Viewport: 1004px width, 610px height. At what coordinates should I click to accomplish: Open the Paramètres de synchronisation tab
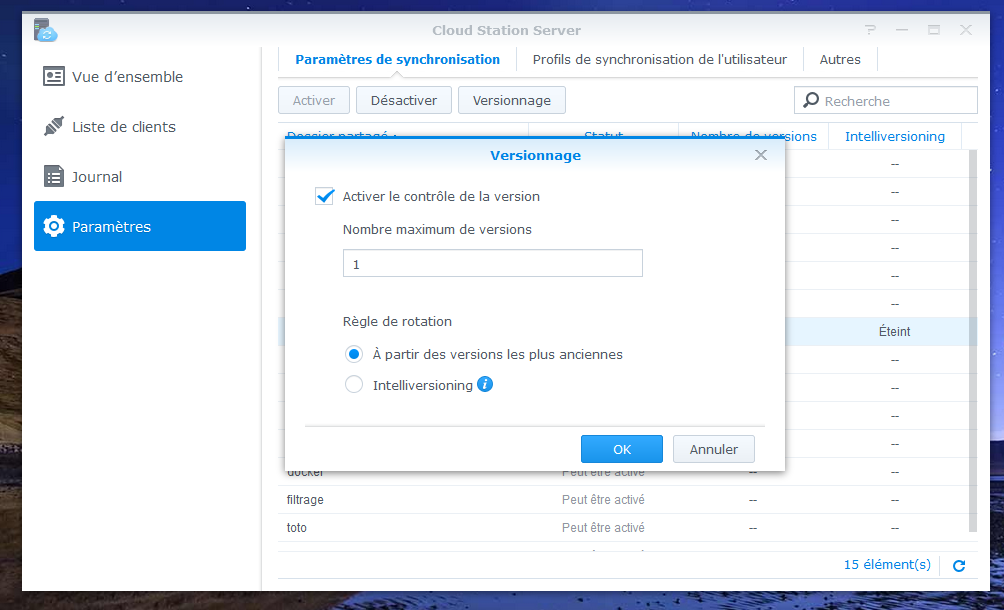[398, 60]
